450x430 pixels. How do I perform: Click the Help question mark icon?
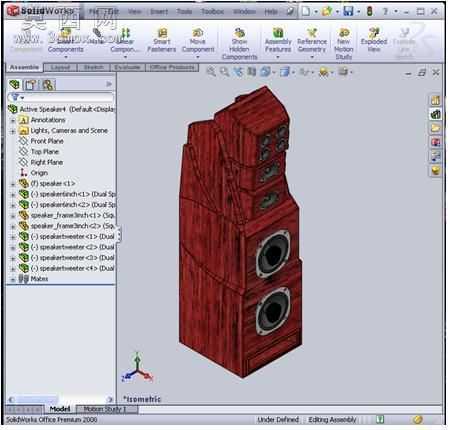pos(385,11)
